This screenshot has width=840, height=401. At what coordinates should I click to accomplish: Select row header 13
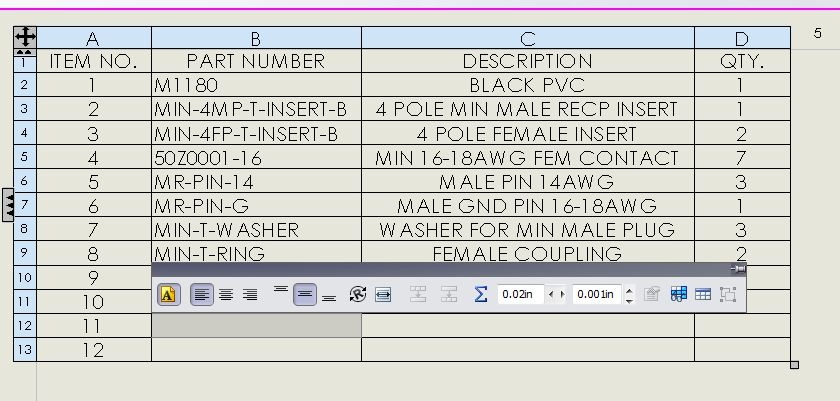(25, 350)
